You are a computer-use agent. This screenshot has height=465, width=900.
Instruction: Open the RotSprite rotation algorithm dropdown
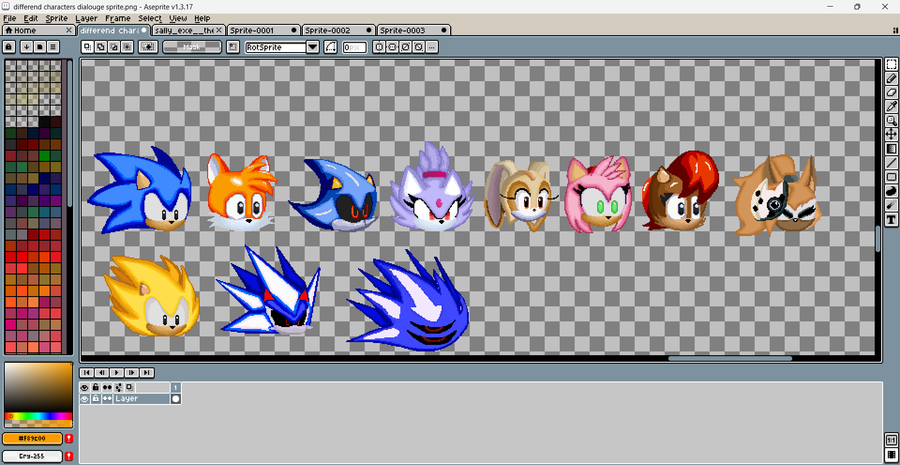(313, 47)
